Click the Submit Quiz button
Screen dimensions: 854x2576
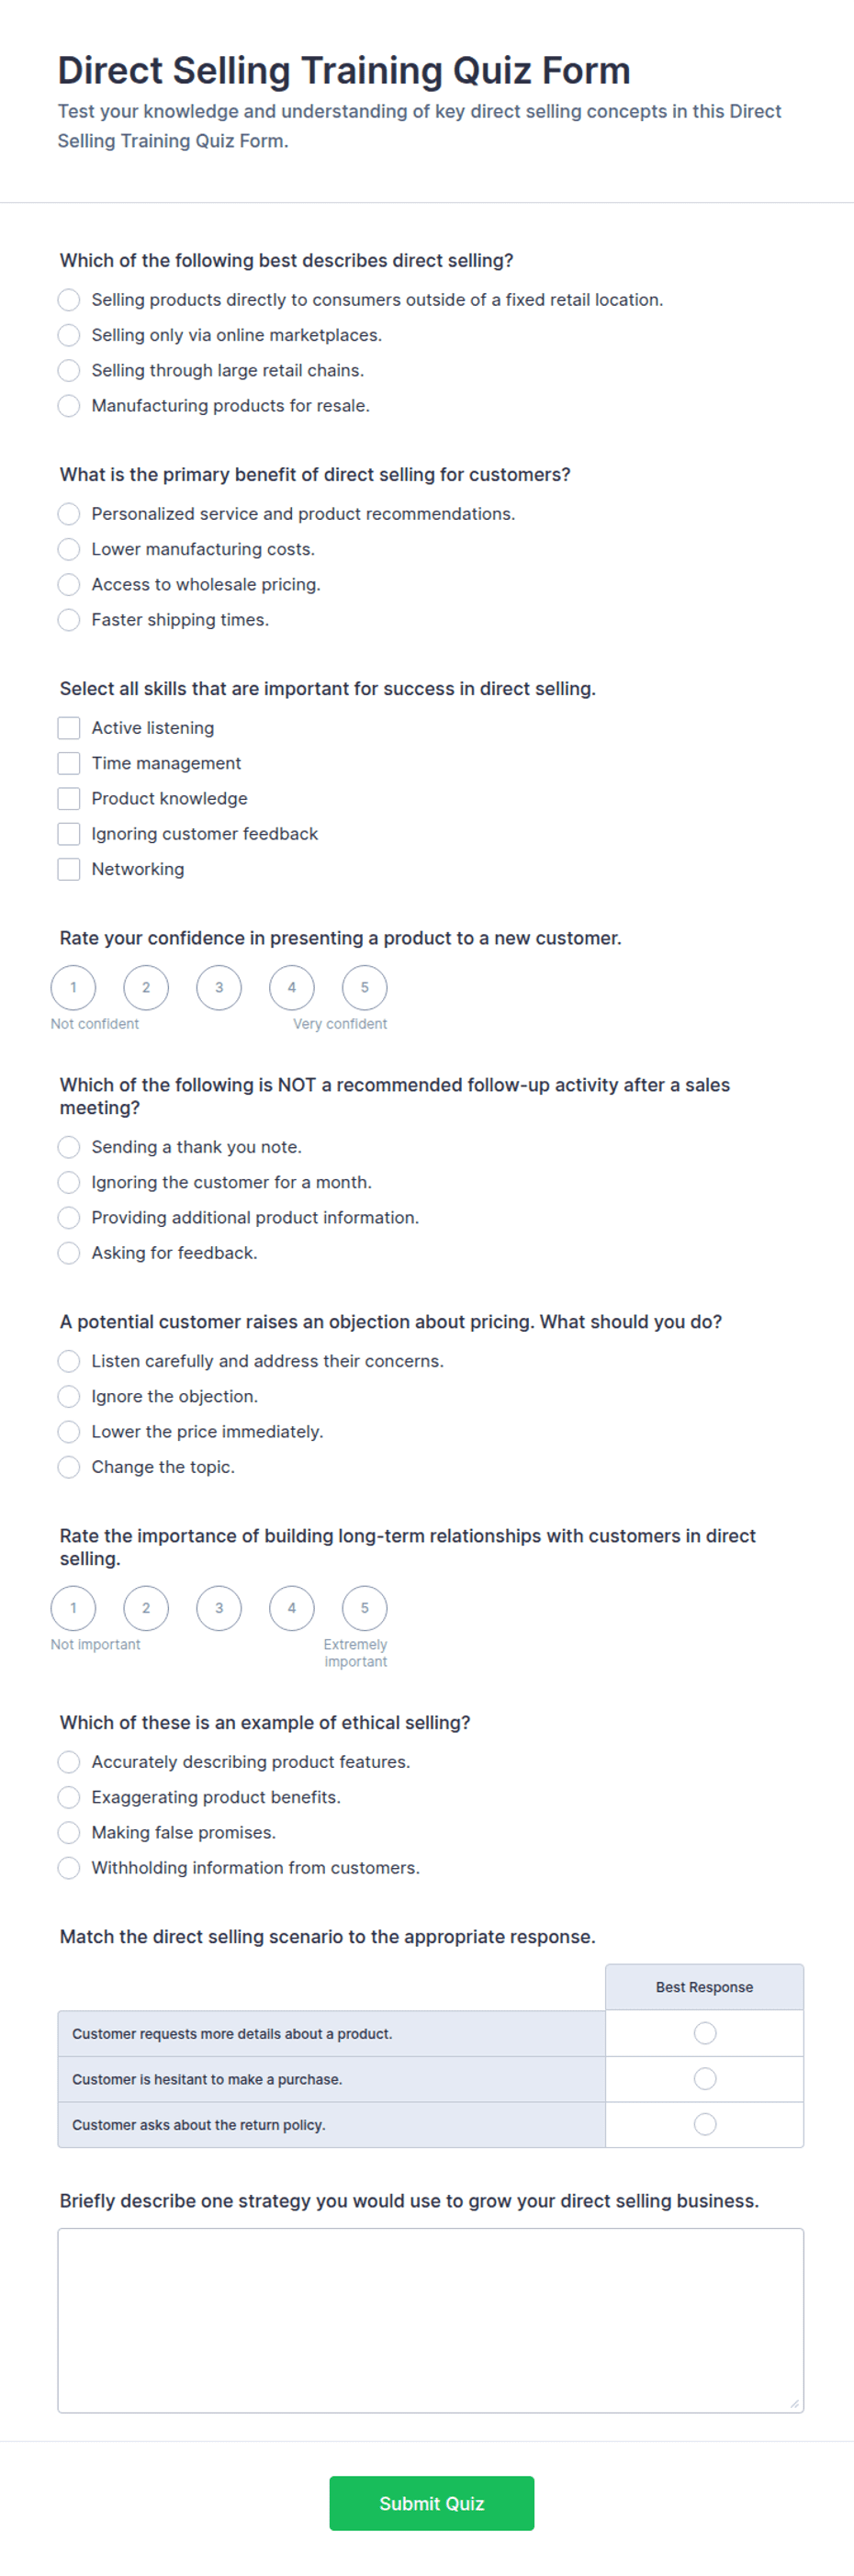click(x=432, y=2503)
